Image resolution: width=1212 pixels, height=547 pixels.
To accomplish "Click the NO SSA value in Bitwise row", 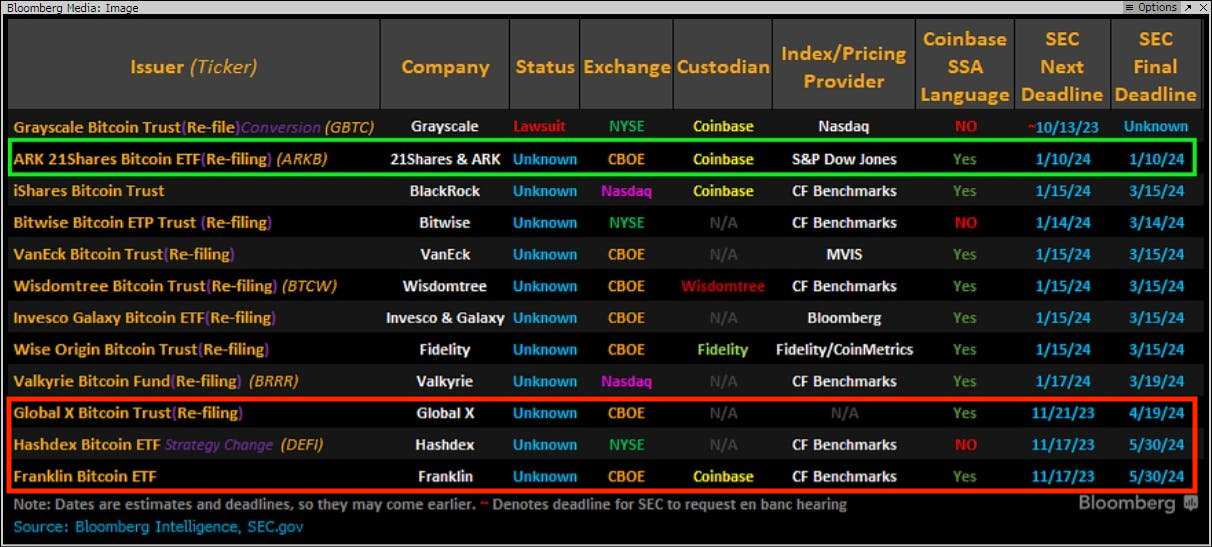I will point(965,223).
